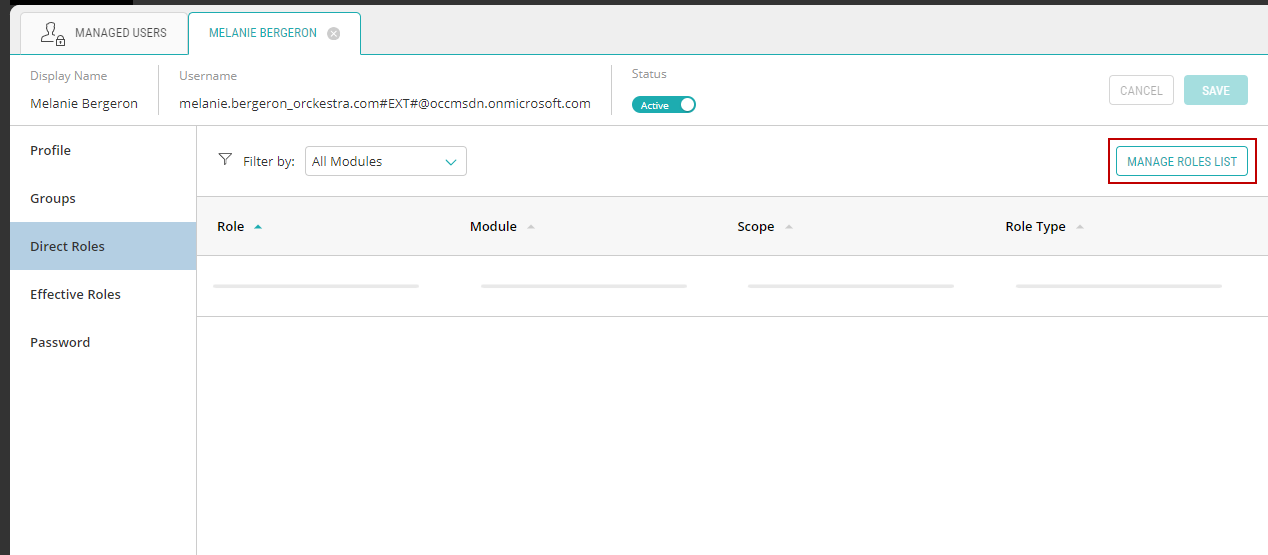The height and width of the screenshot is (555, 1268).
Task: Open the Password section
Action: [x=60, y=342]
